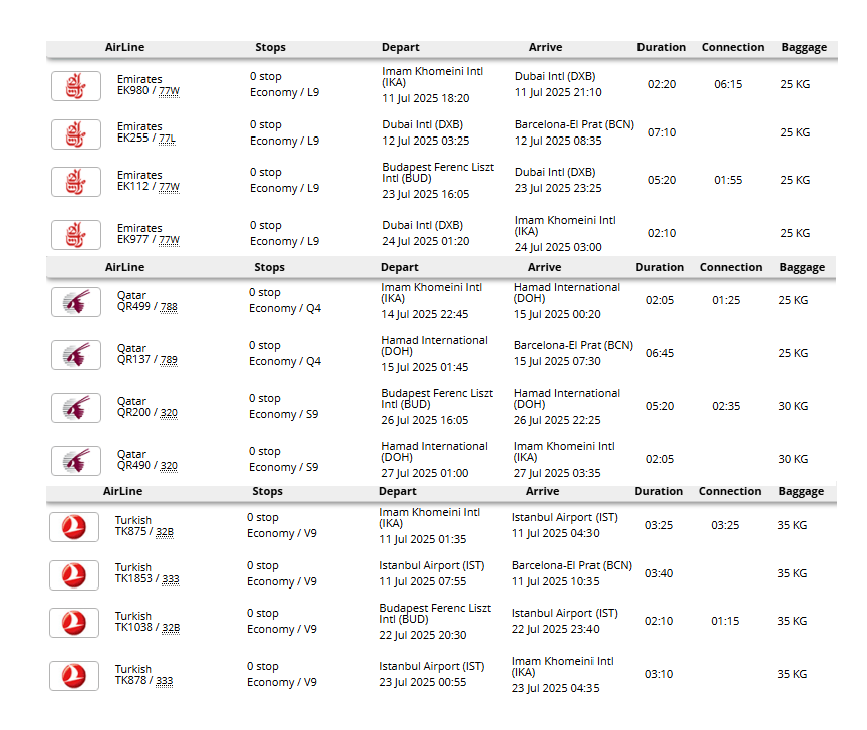Click the Baggage header in the Qatar table
867x730 pixels.
point(802,267)
